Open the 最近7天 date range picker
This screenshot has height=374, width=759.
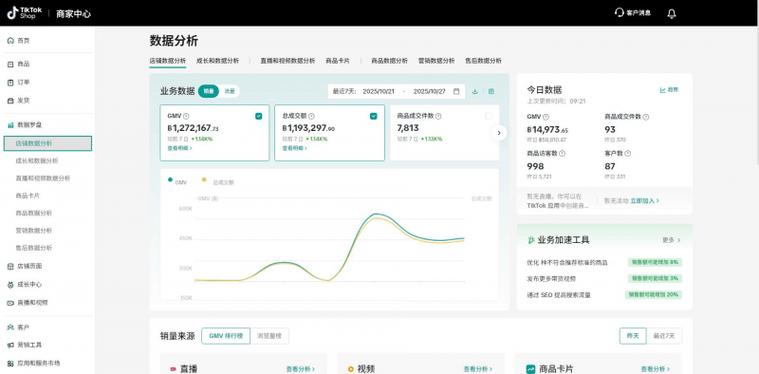(396, 91)
